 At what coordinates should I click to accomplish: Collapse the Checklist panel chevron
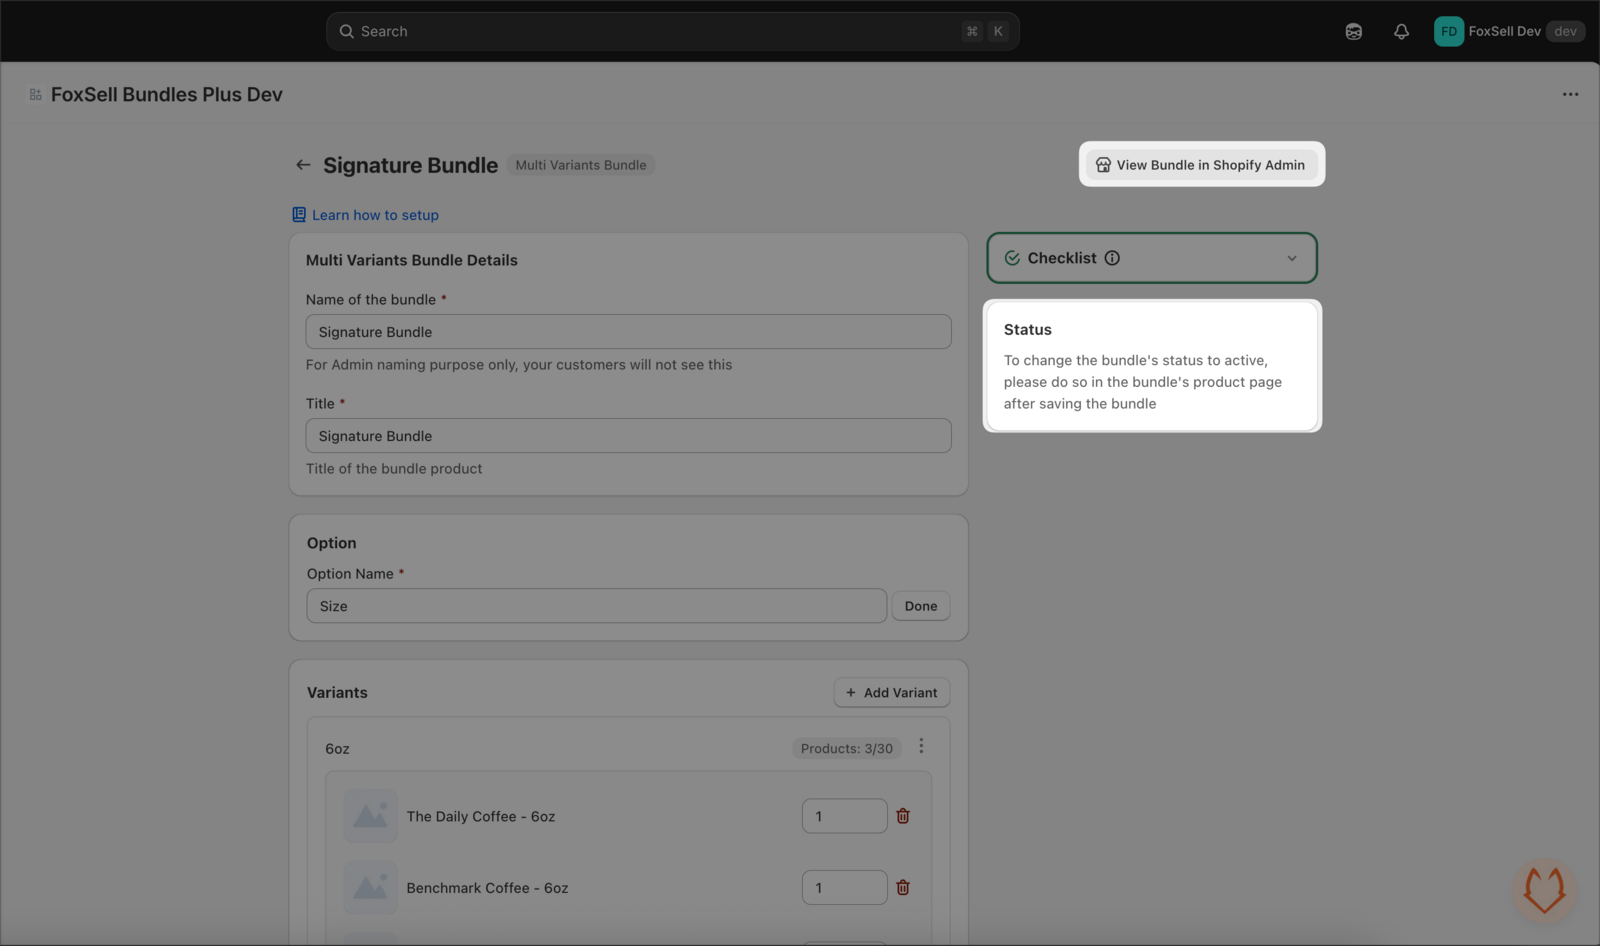(x=1291, y=258)
